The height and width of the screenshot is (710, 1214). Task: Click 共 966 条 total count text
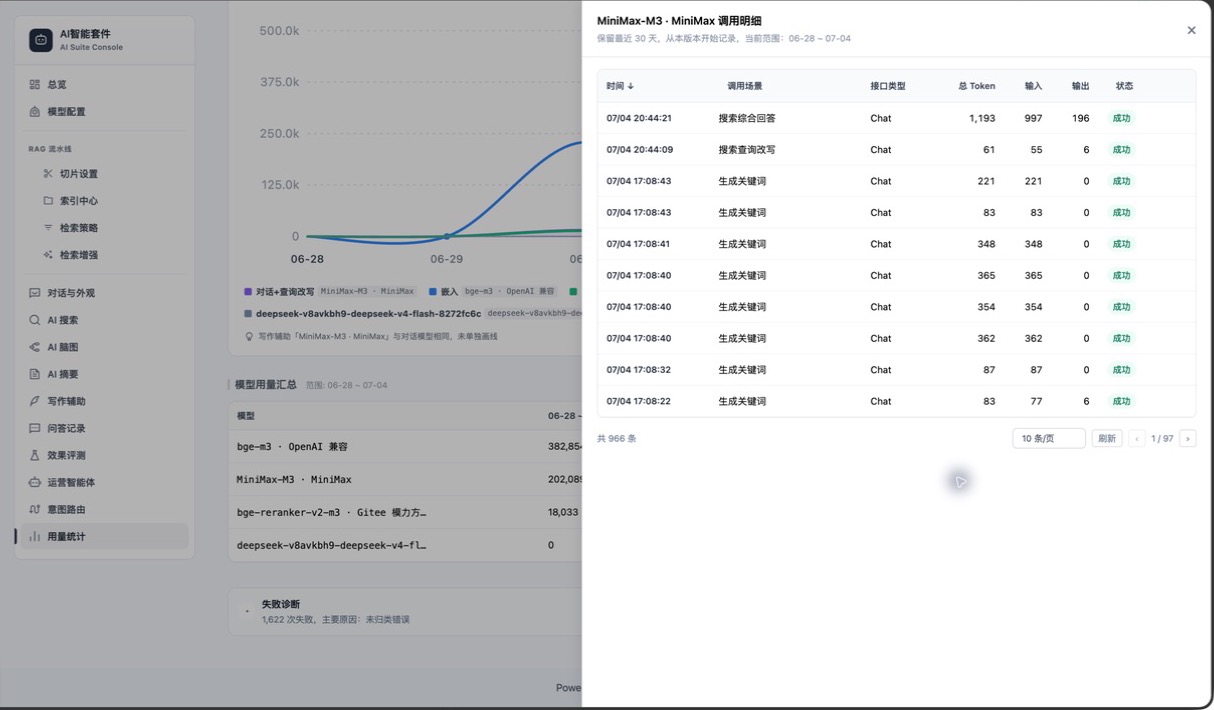(x=616, y=438)
